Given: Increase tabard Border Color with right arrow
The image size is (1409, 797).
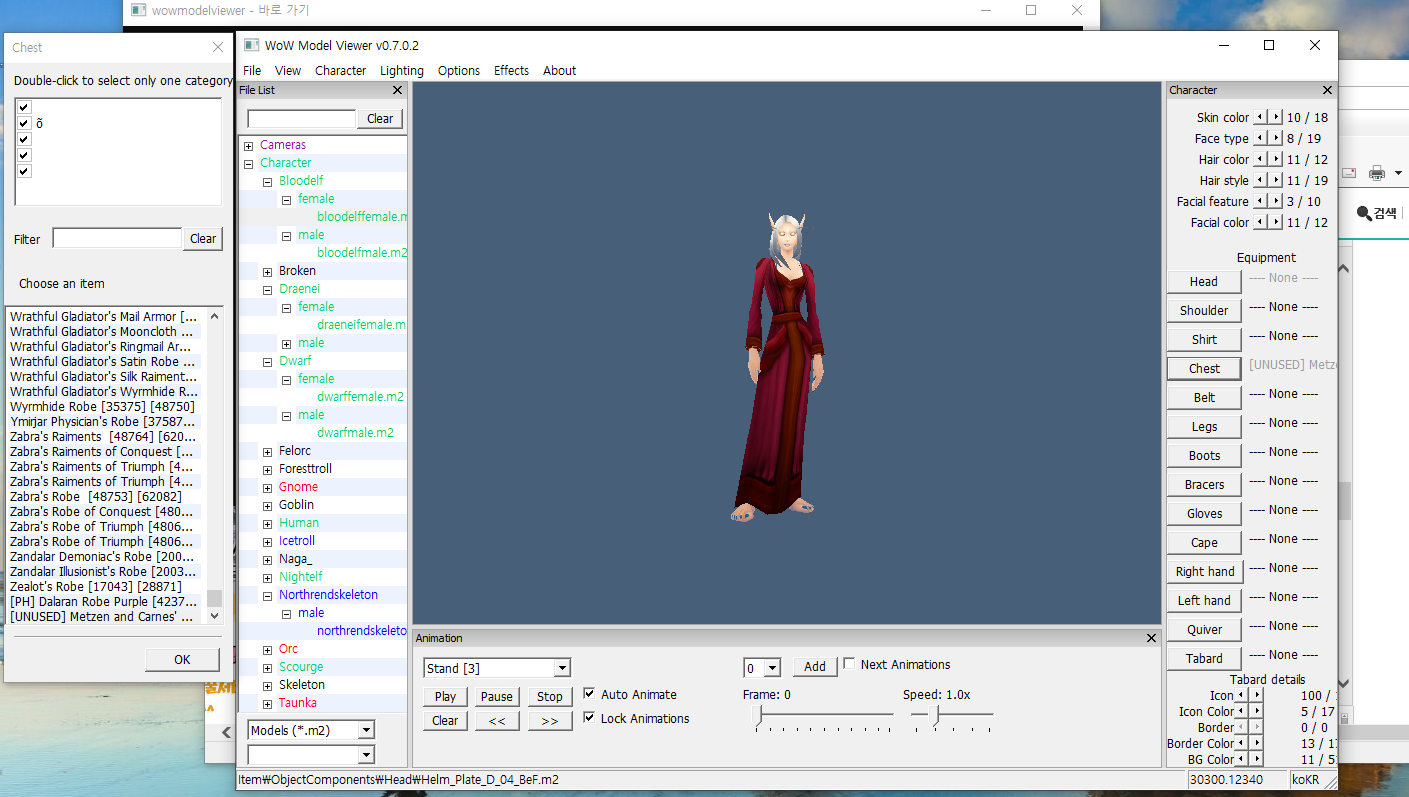Looking at the screenshot, I should [x=1256, y=743].
